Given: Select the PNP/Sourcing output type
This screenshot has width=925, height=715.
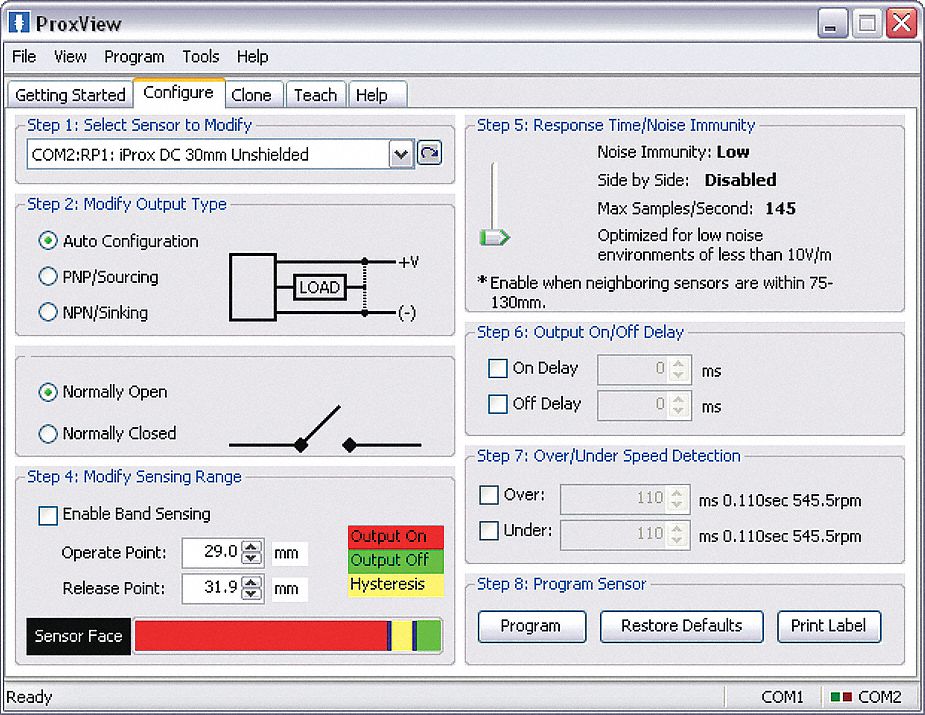Looking at the screenshot, I should (x=48, y=277).
